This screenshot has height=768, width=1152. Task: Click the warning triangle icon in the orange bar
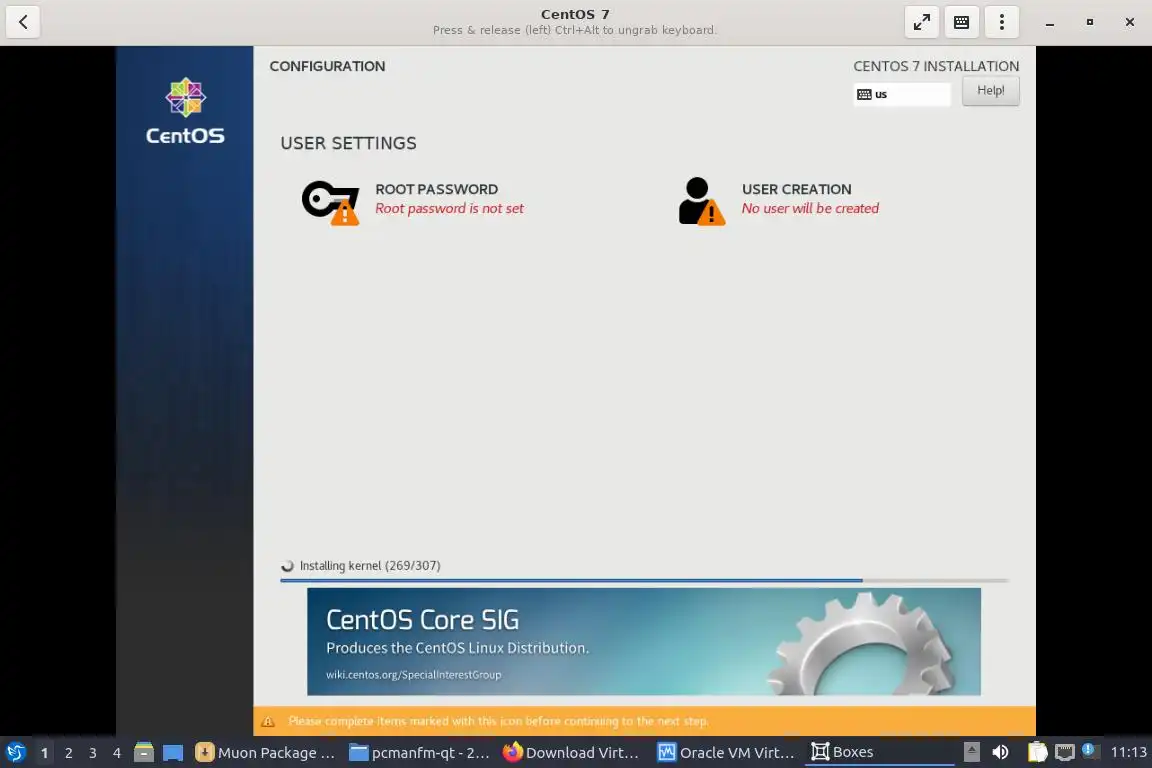(x=268, y=722)
